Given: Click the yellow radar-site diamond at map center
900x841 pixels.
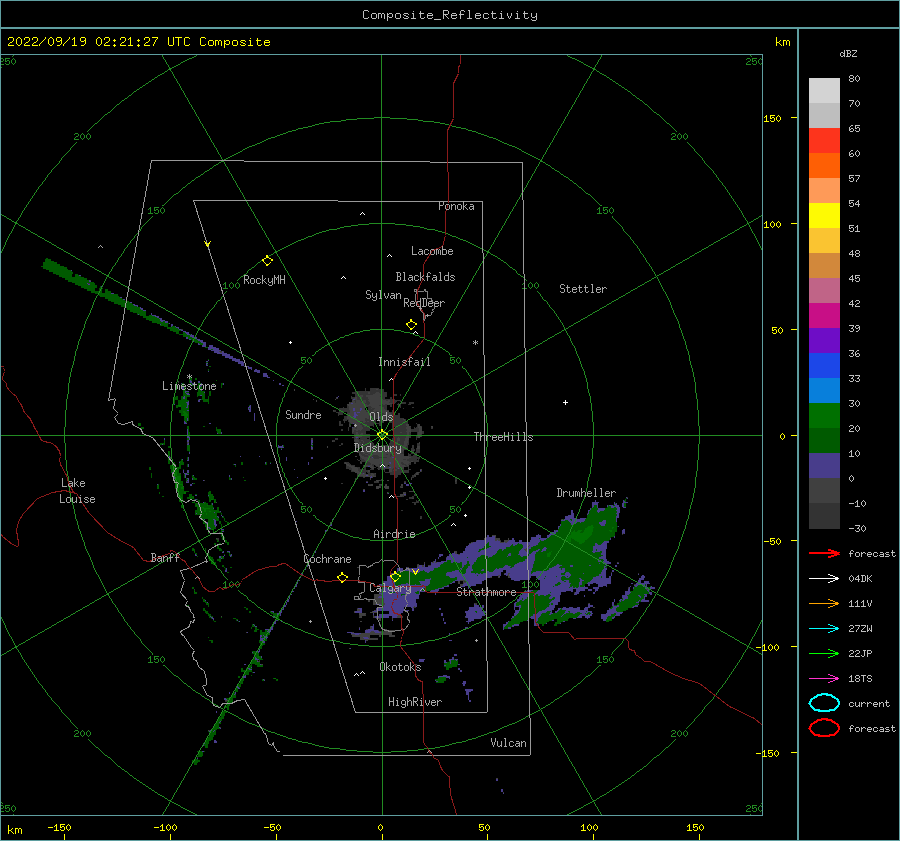Looking at the screenshot, I should coord(382,435).
